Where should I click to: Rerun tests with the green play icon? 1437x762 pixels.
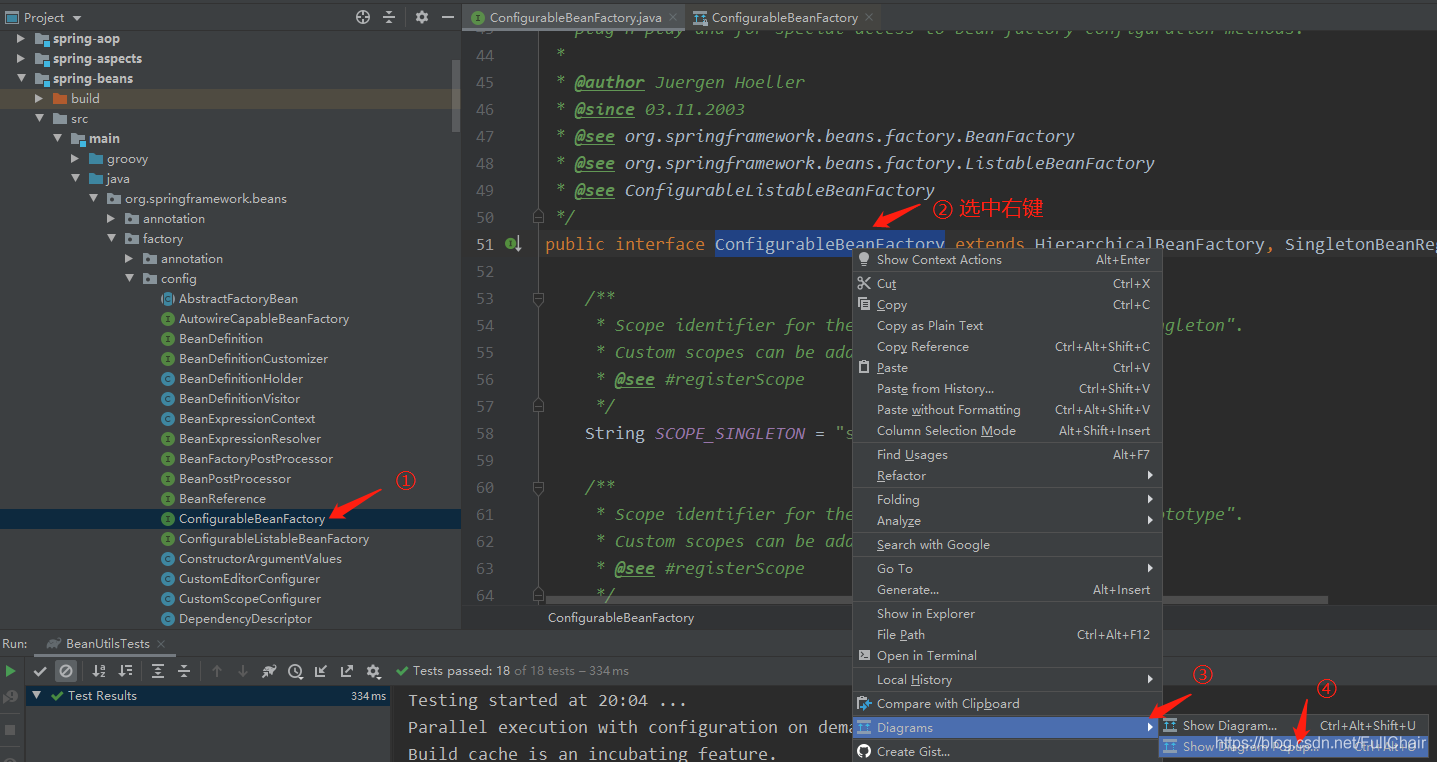10,671
